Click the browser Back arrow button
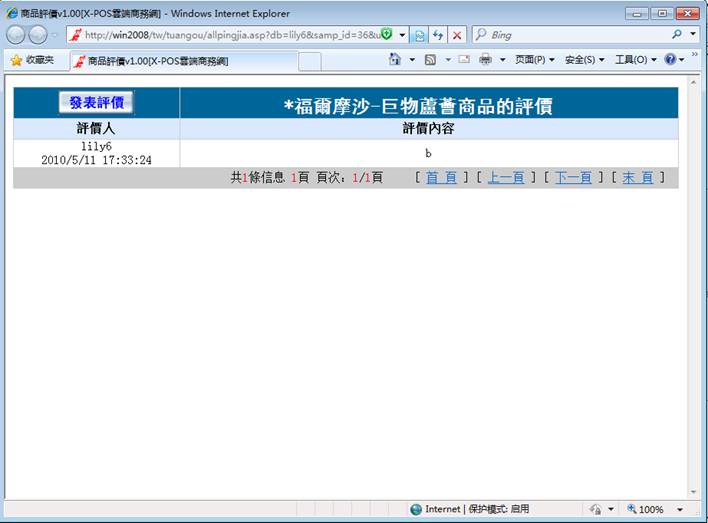 [18, 35]
